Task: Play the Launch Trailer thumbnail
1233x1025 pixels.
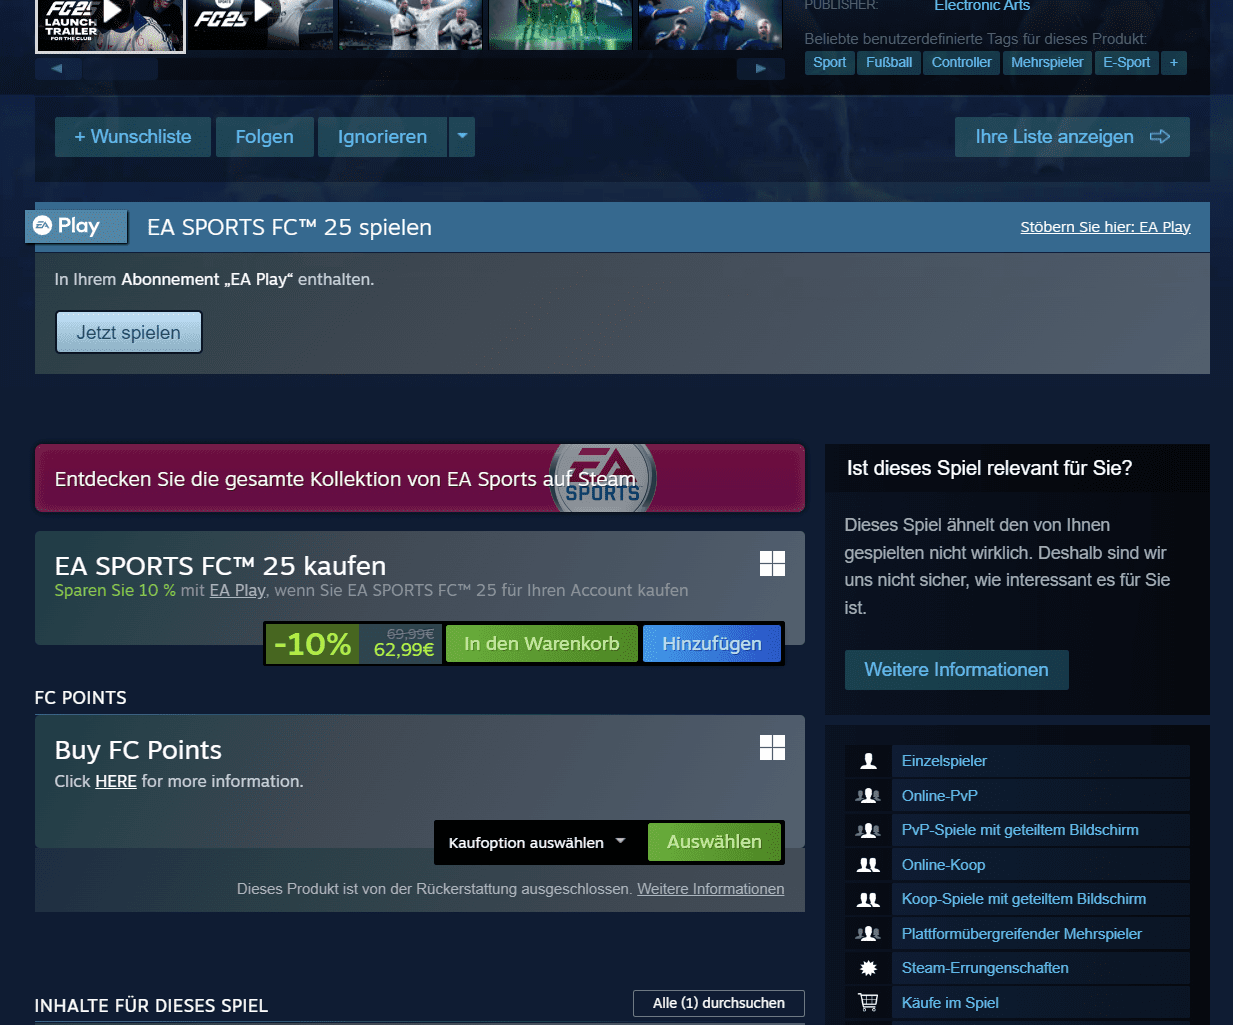Action: [x=110, y=25]
